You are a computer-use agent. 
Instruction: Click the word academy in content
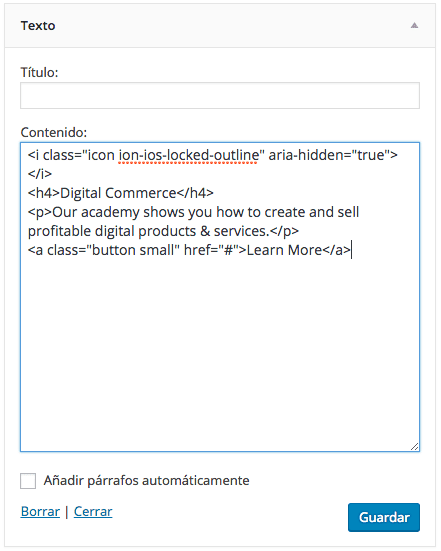coord(110,212)
